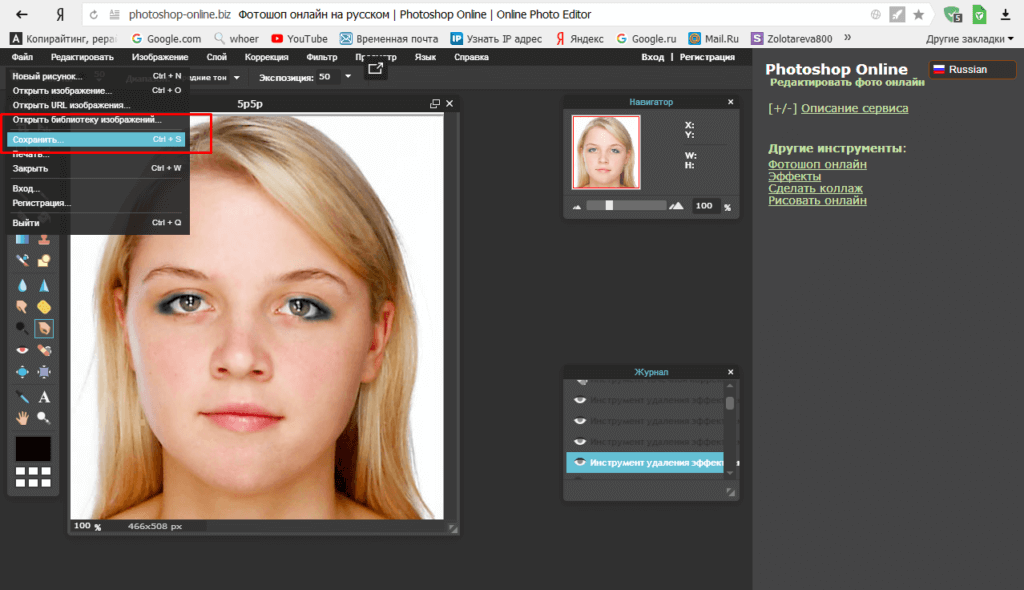Open the Сделать коллаж link

(x=815, y=188)
